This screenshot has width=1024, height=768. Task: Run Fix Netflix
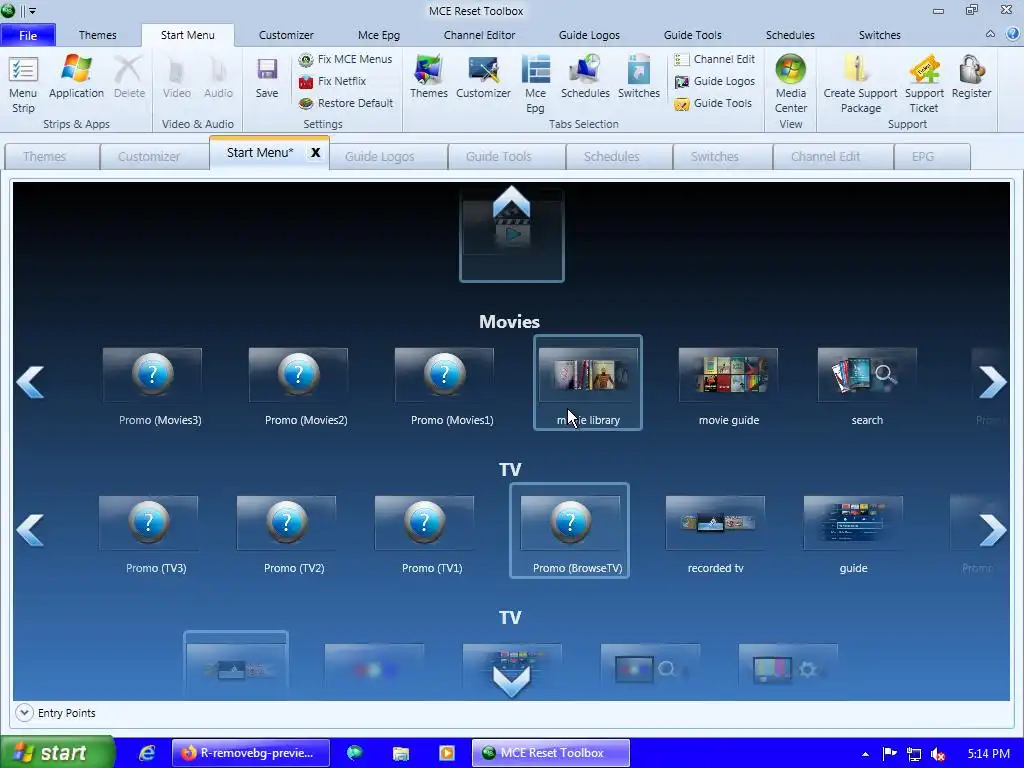332,81
